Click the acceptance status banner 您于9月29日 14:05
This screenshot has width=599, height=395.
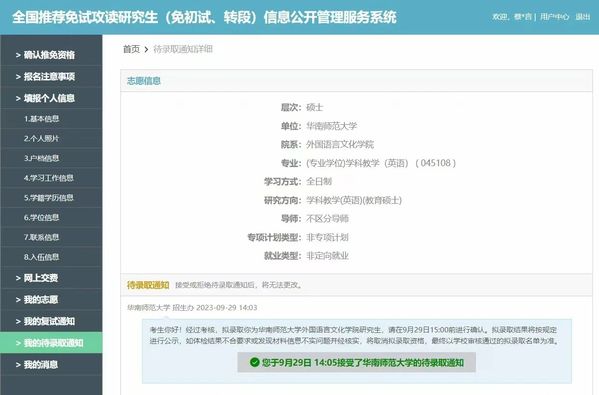[356, 362]
